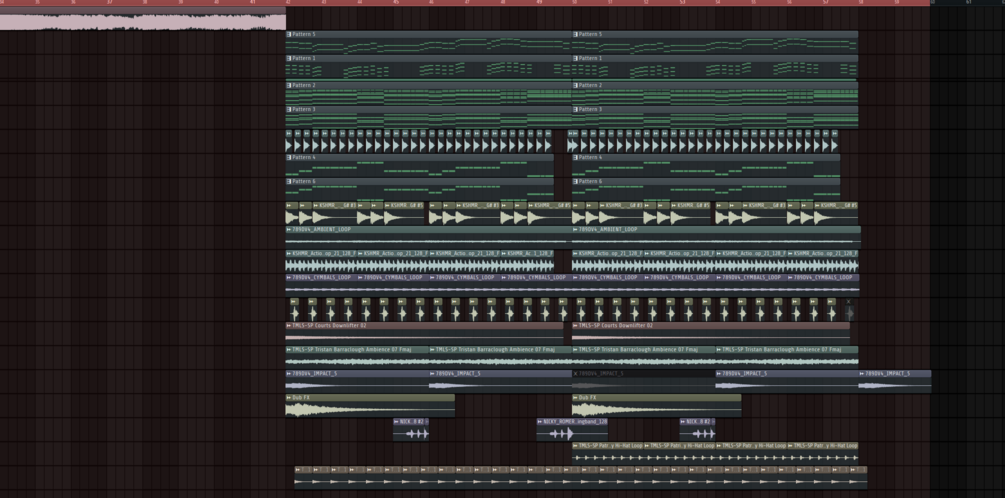Open the clip menu icon of Pattern 2 at bar 42
The image size is (1005, 498).
click(x=289, y=85)
